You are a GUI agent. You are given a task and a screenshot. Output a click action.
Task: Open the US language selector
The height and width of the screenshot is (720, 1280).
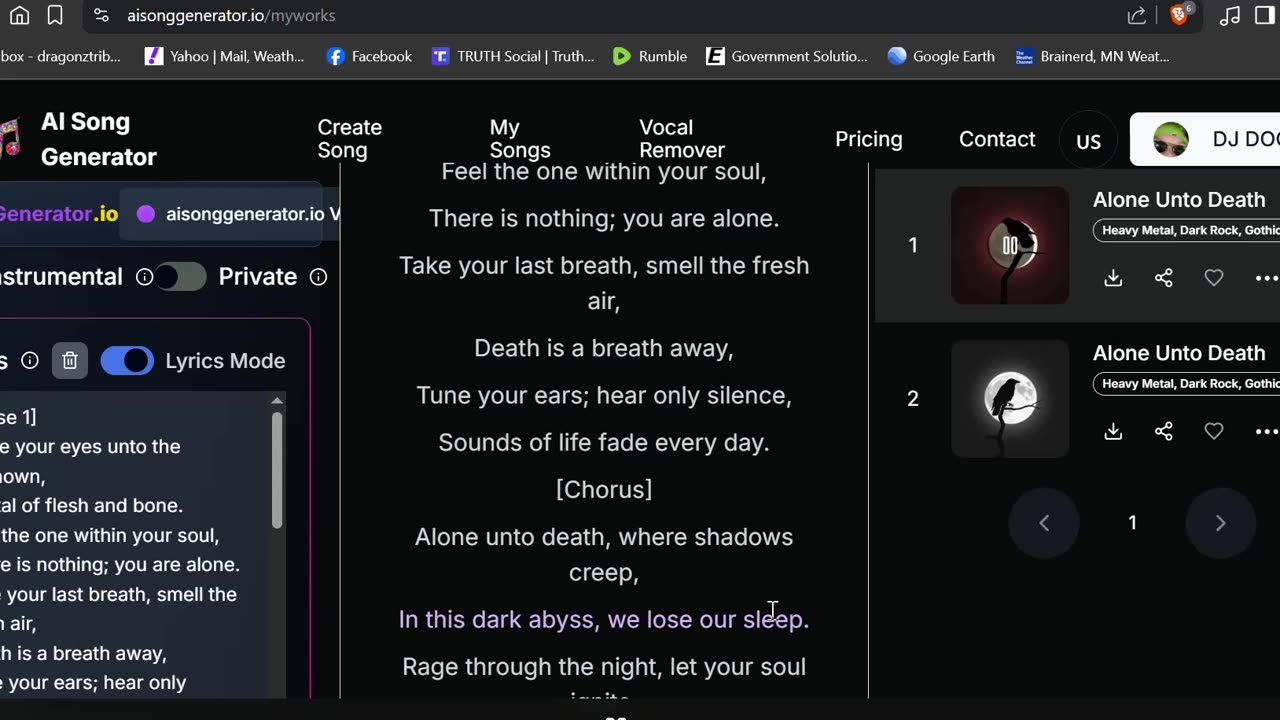(1088, 140)
